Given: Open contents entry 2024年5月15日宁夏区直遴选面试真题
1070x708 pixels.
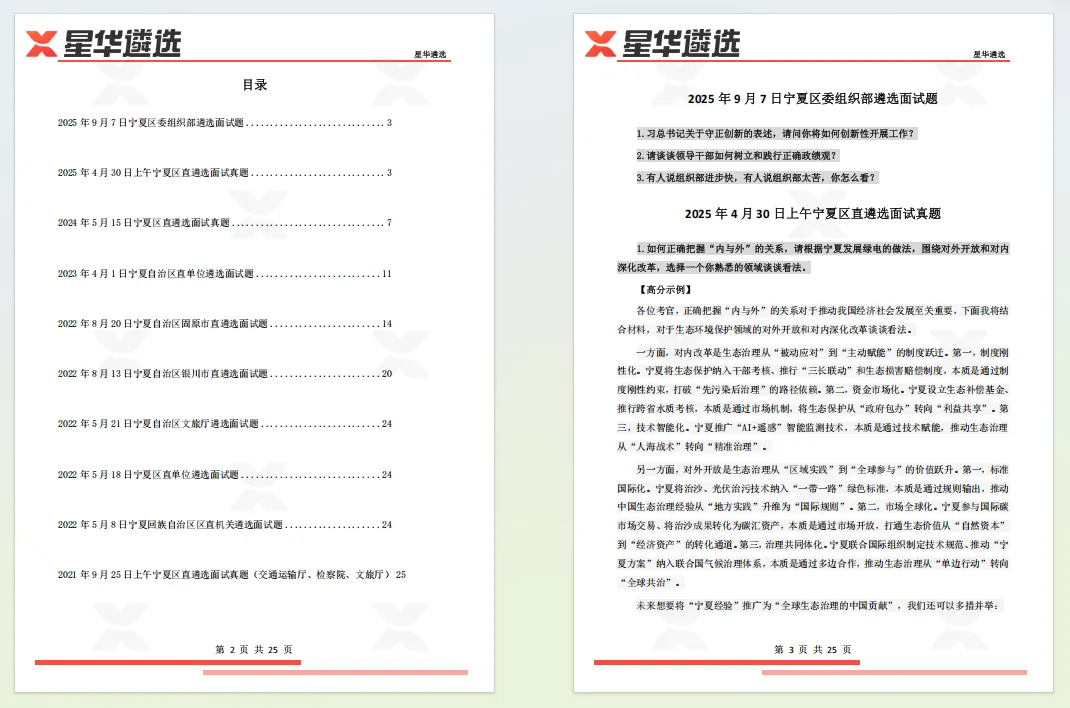Looking at the screenshot, I should coord(225,223).
